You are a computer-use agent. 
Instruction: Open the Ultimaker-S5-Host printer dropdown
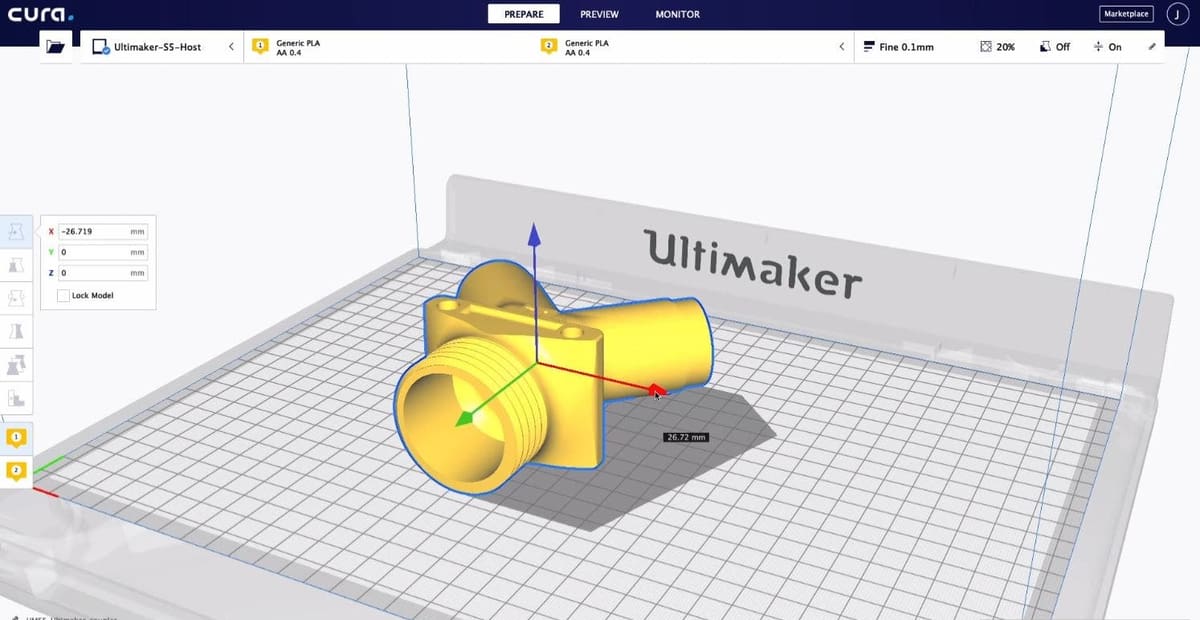160,46
